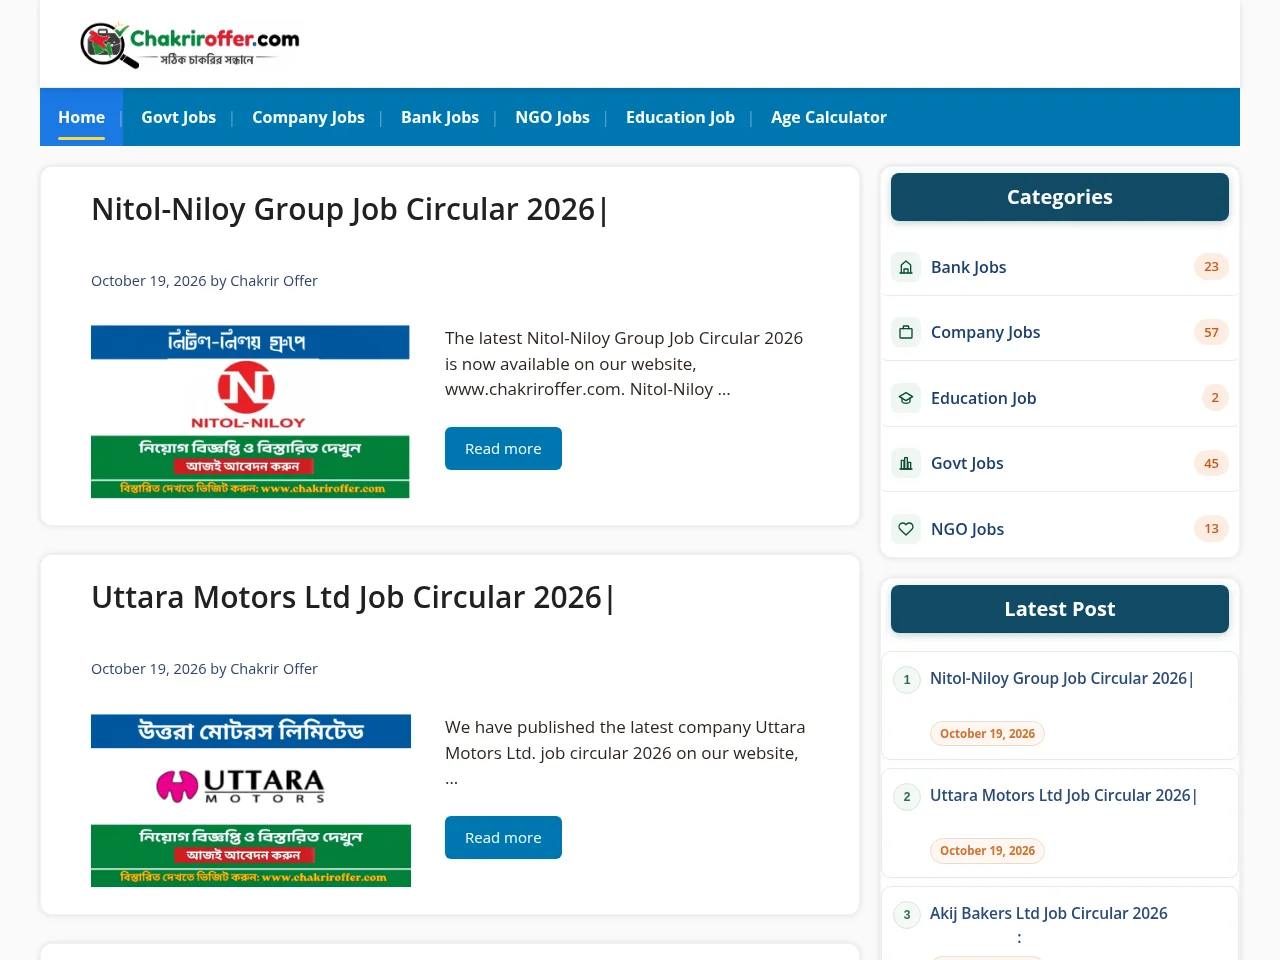Image resolution: width=1280 pixels, height=960 pixels.
Task: Open Bank Jobs in the navigation bar
Action: tap(440, 117)
